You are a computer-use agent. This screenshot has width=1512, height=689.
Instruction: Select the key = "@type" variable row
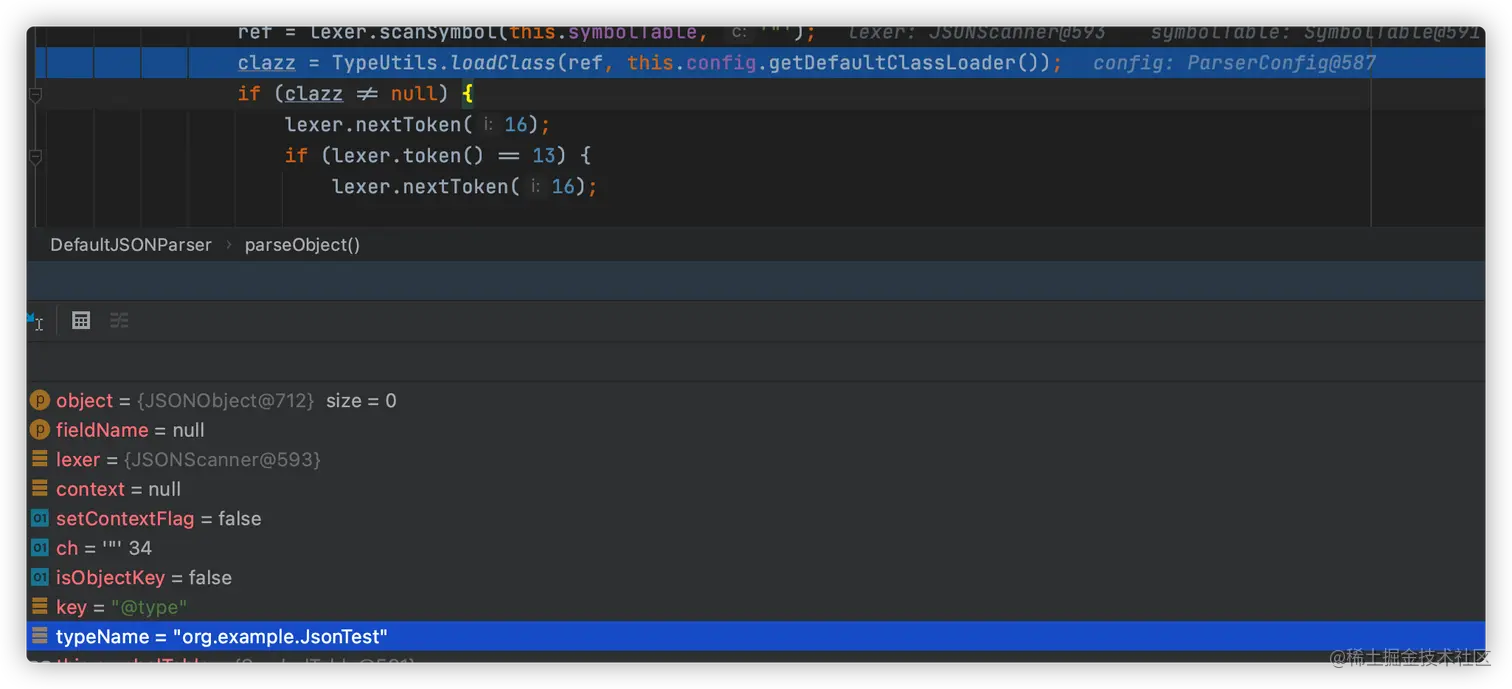(756, 607)
